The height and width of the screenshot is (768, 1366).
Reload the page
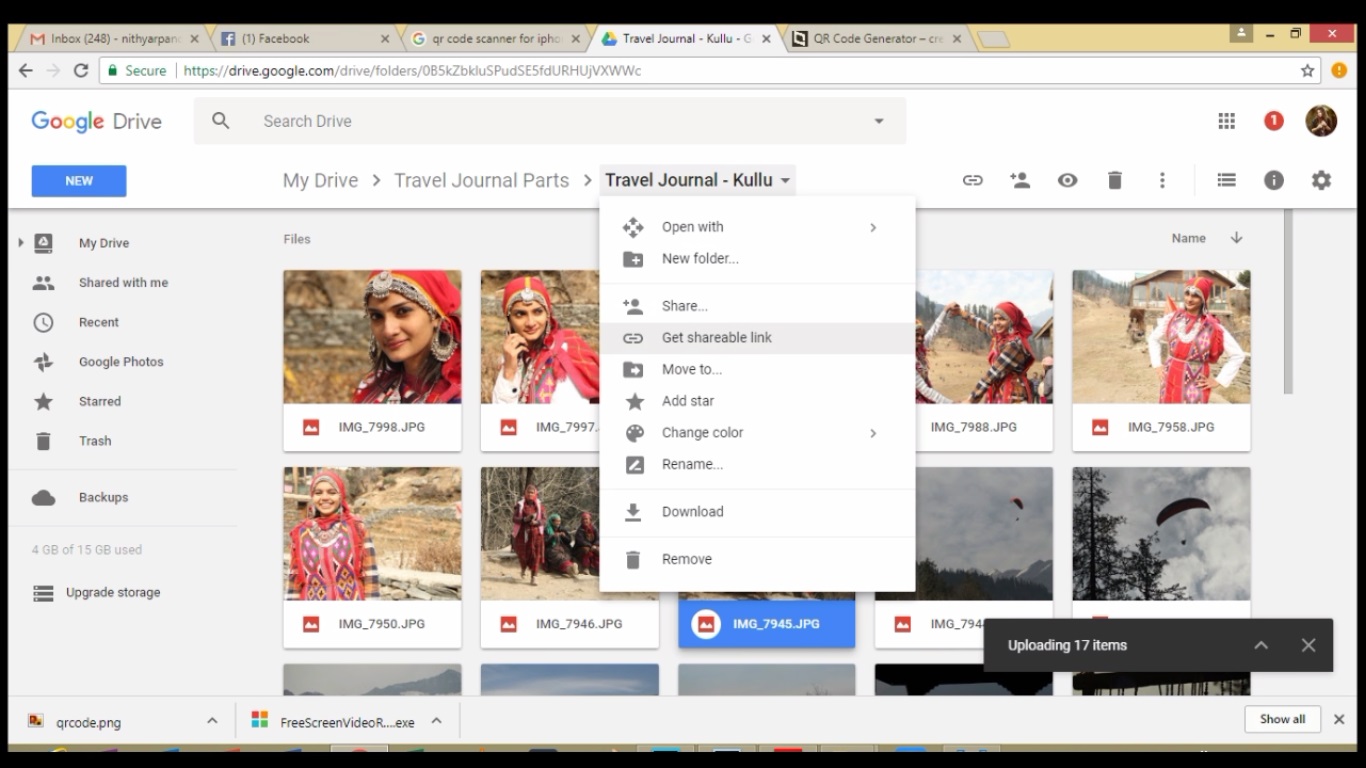pos(81,71)
